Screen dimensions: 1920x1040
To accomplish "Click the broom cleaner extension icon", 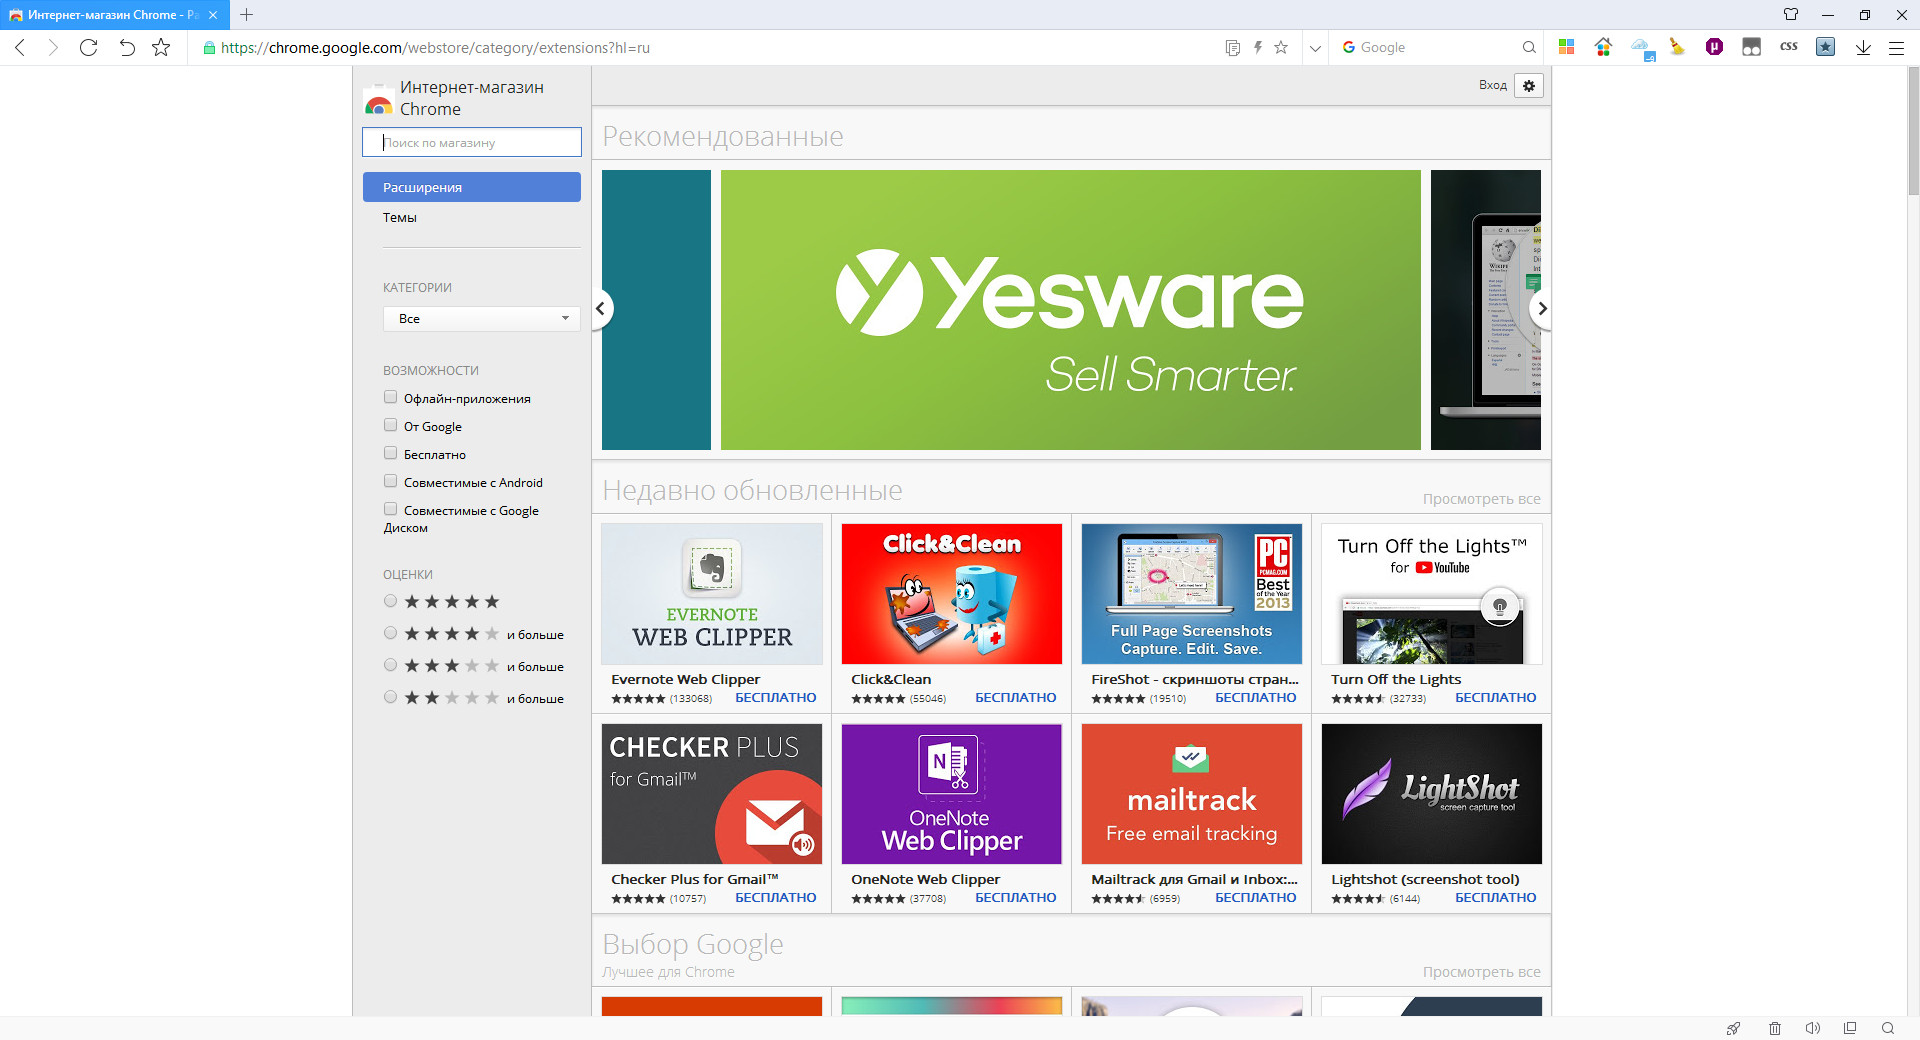I will (x=1677, y=47).
